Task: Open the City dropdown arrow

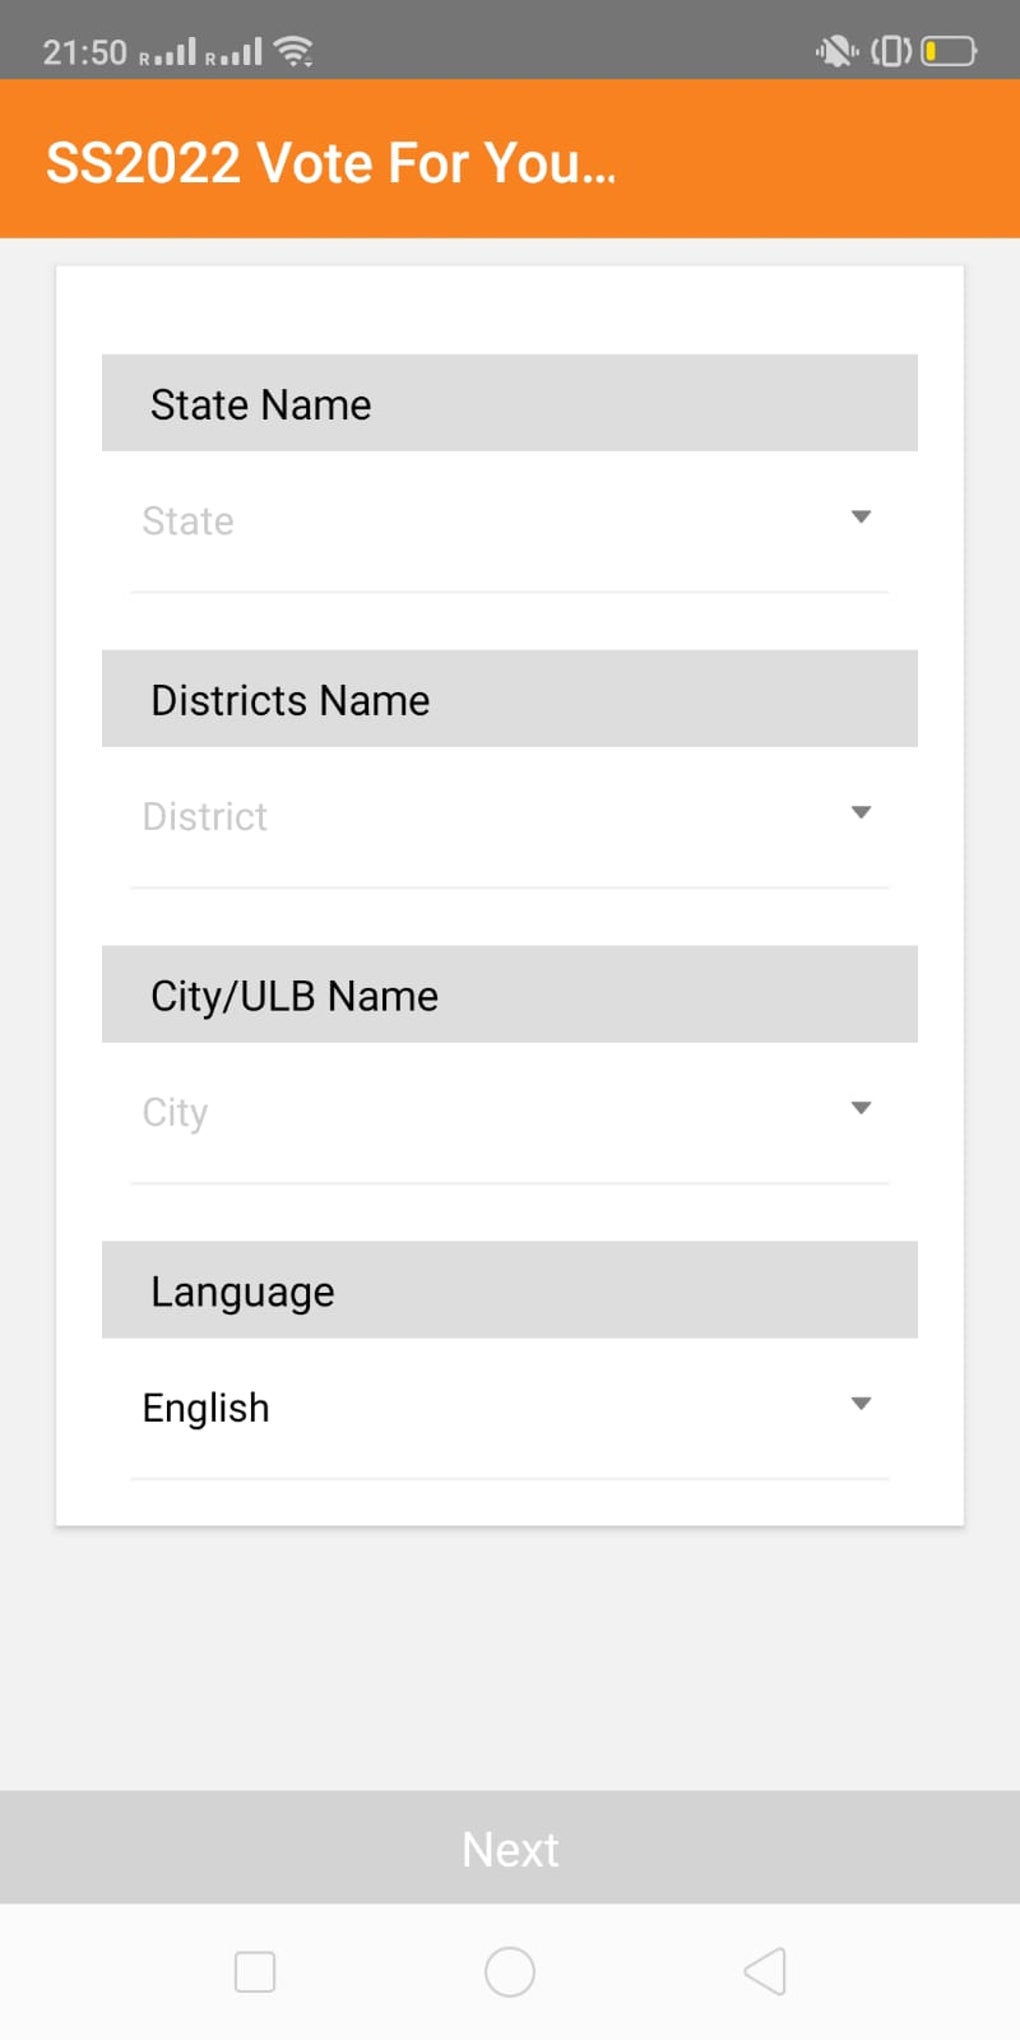Action: point(861,1108)
